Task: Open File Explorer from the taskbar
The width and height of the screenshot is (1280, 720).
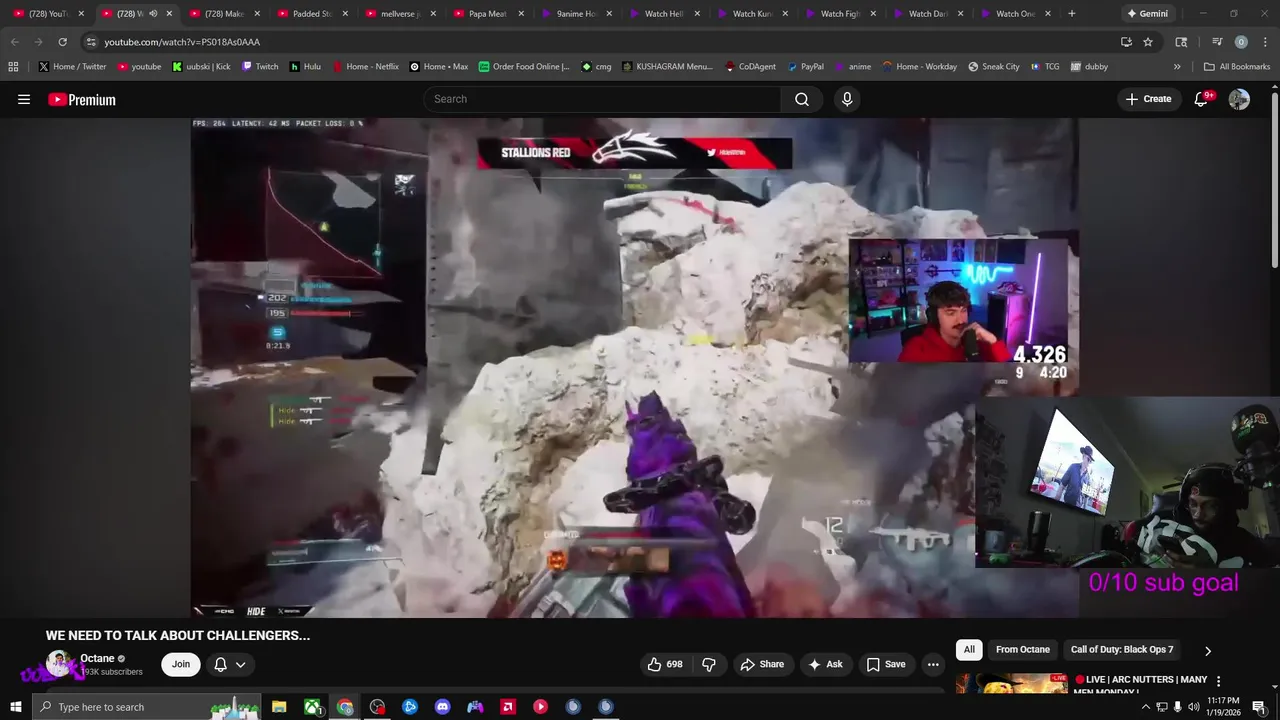Action: pos(279,707)
